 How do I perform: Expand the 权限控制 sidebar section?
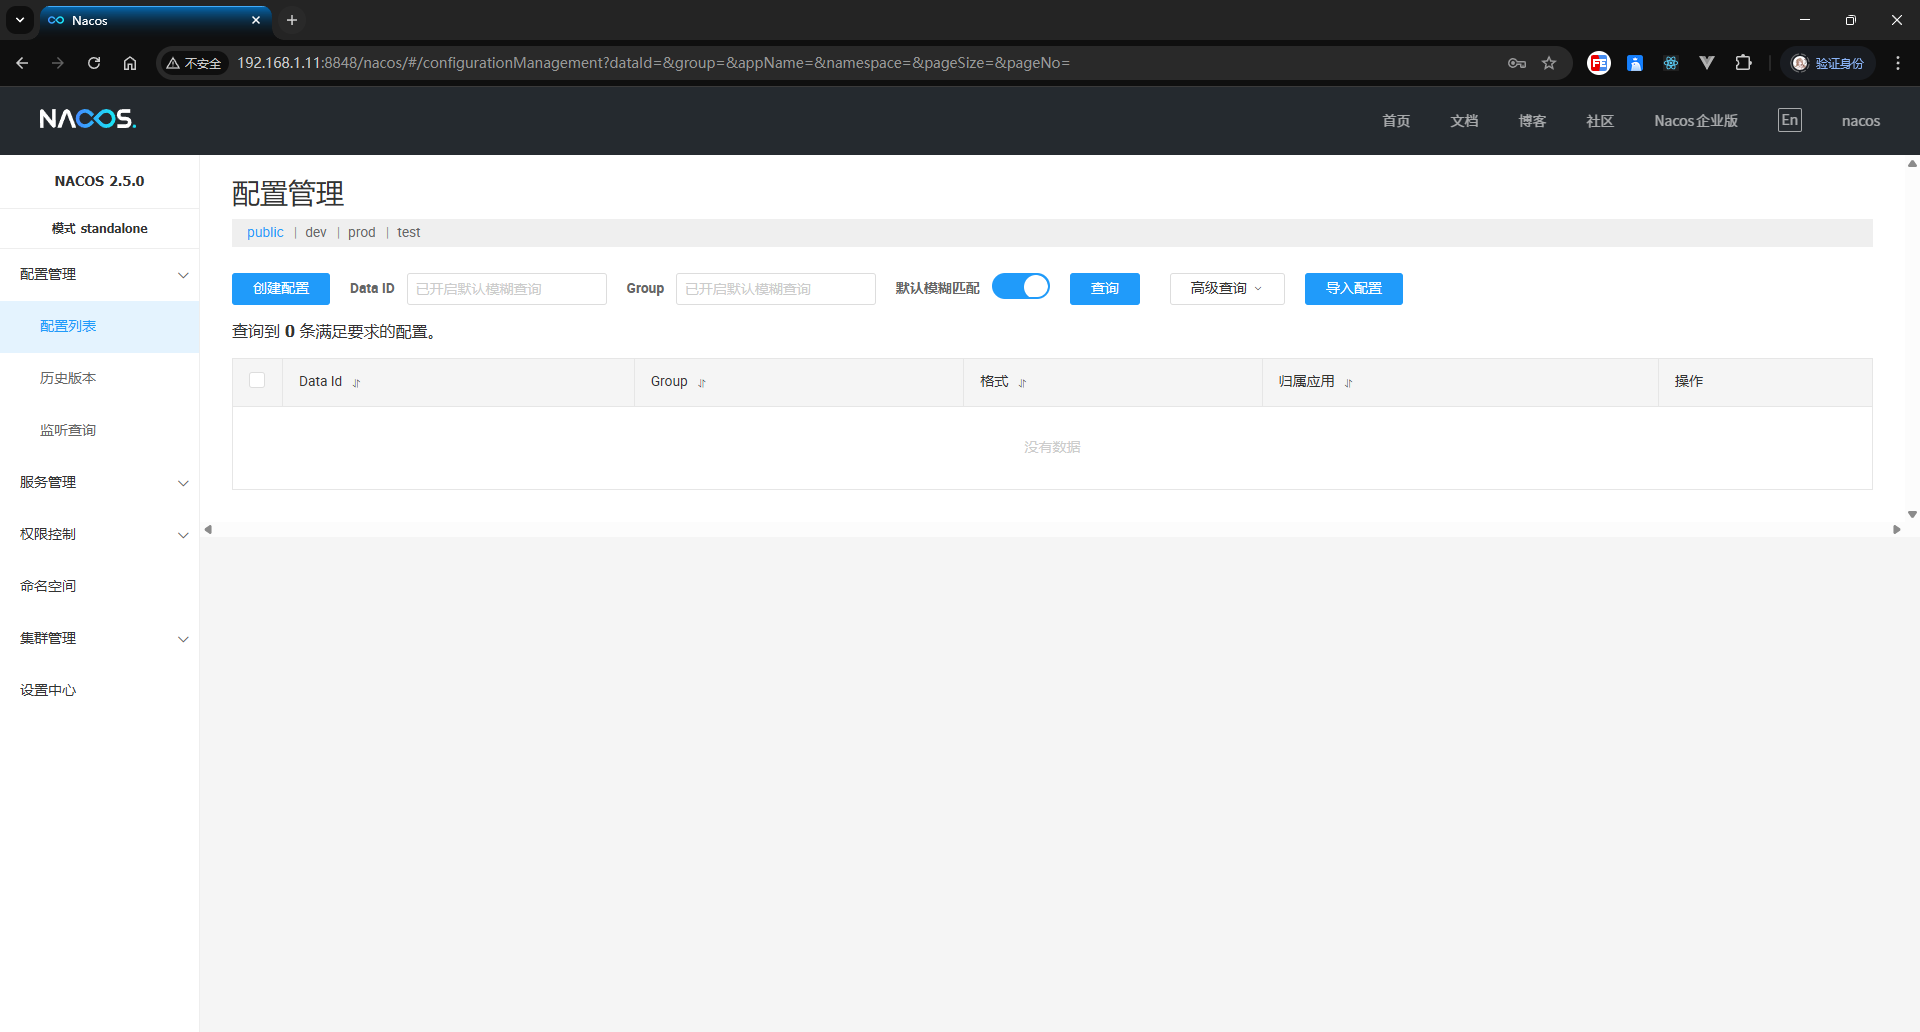[99, 534]
